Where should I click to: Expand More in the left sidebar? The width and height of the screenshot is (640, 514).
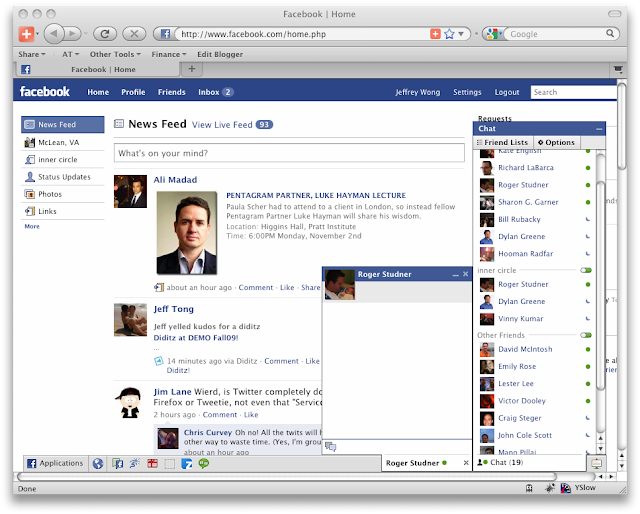pos(32,226)
